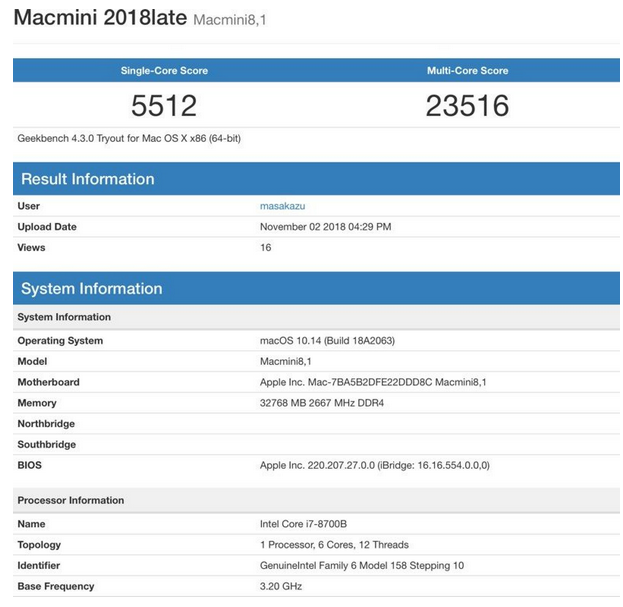Select the Apple Inc. 220.207.27.0.0 BIOS value
Viewport: 623px width, 607px height.
[x=375, y=465]
